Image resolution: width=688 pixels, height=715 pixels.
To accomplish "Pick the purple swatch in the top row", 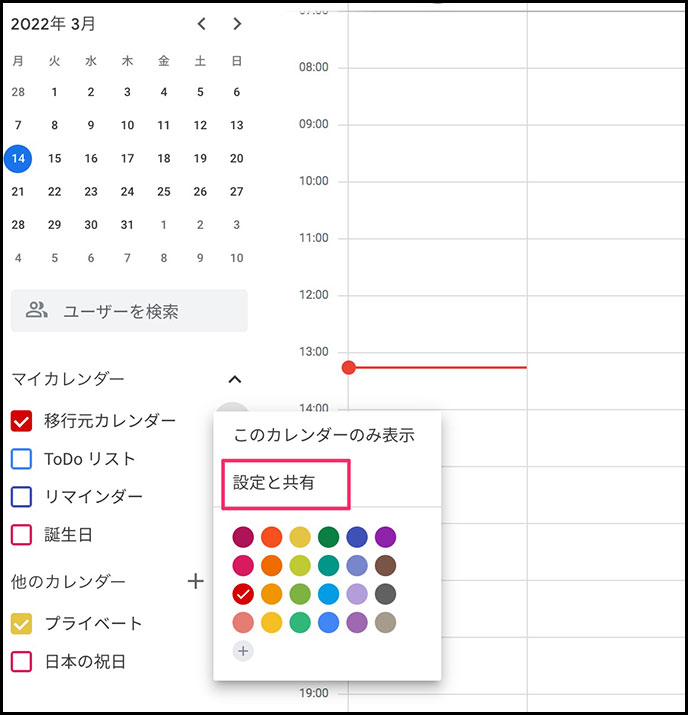I will [x=385, y=537].
